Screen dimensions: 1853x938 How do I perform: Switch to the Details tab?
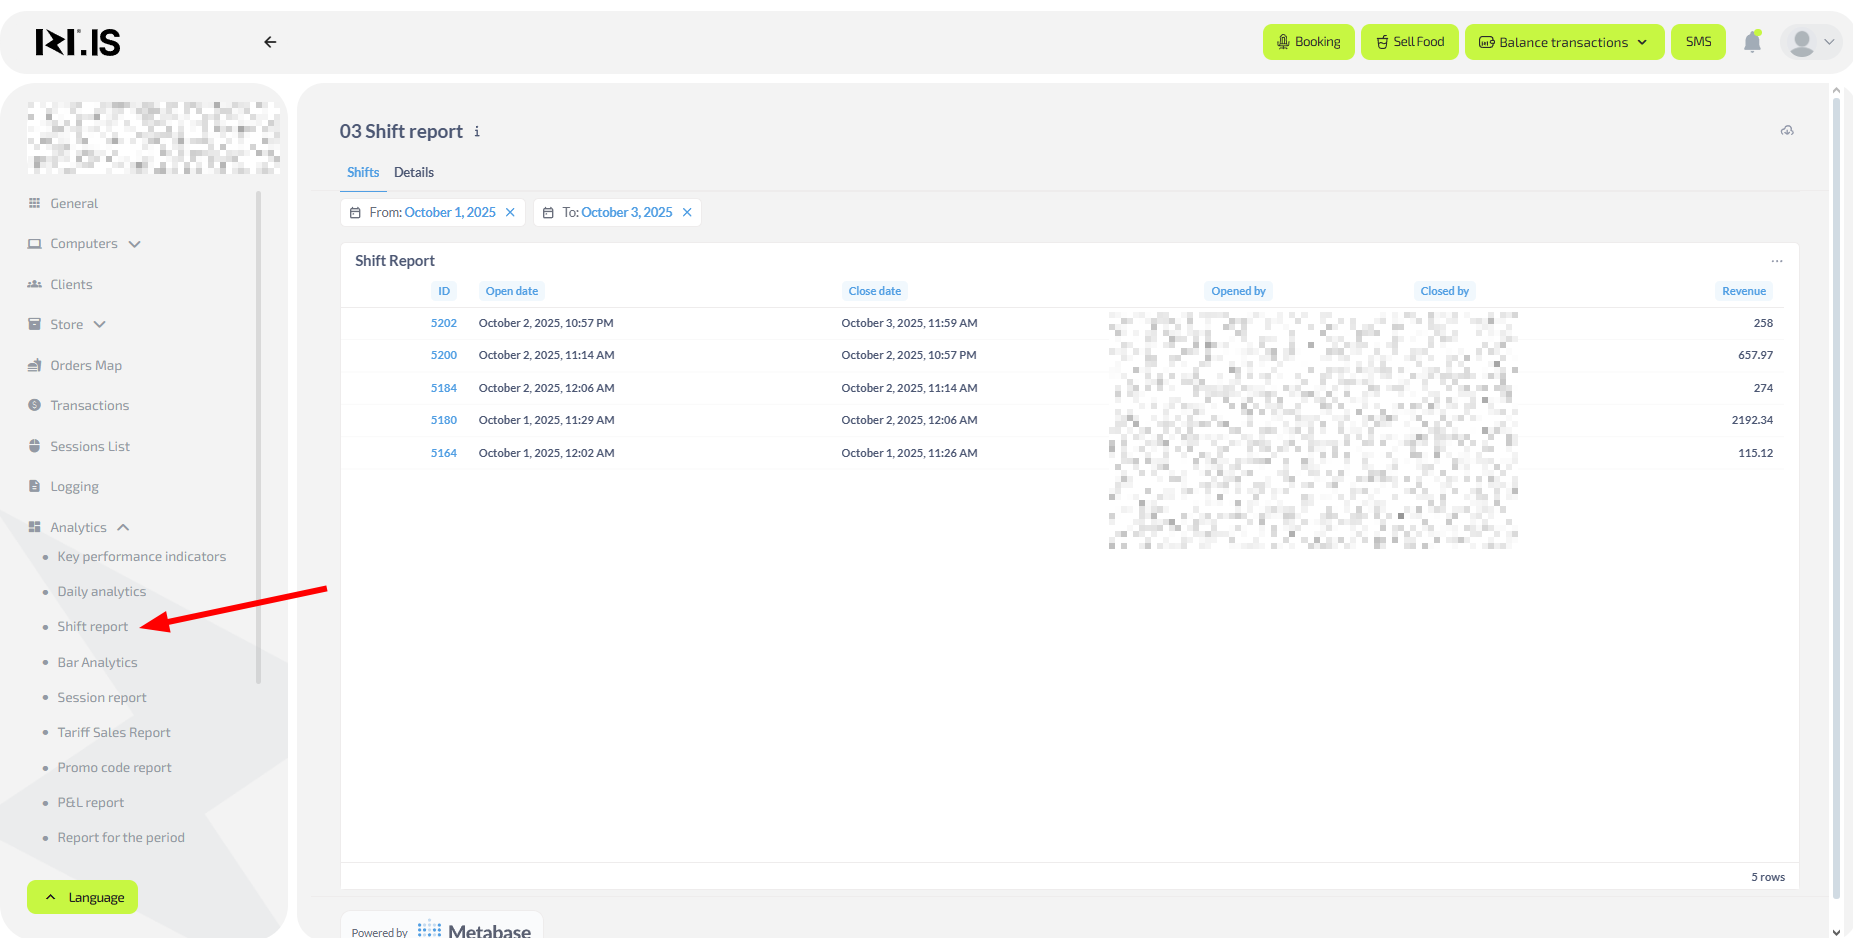point(413,173)
